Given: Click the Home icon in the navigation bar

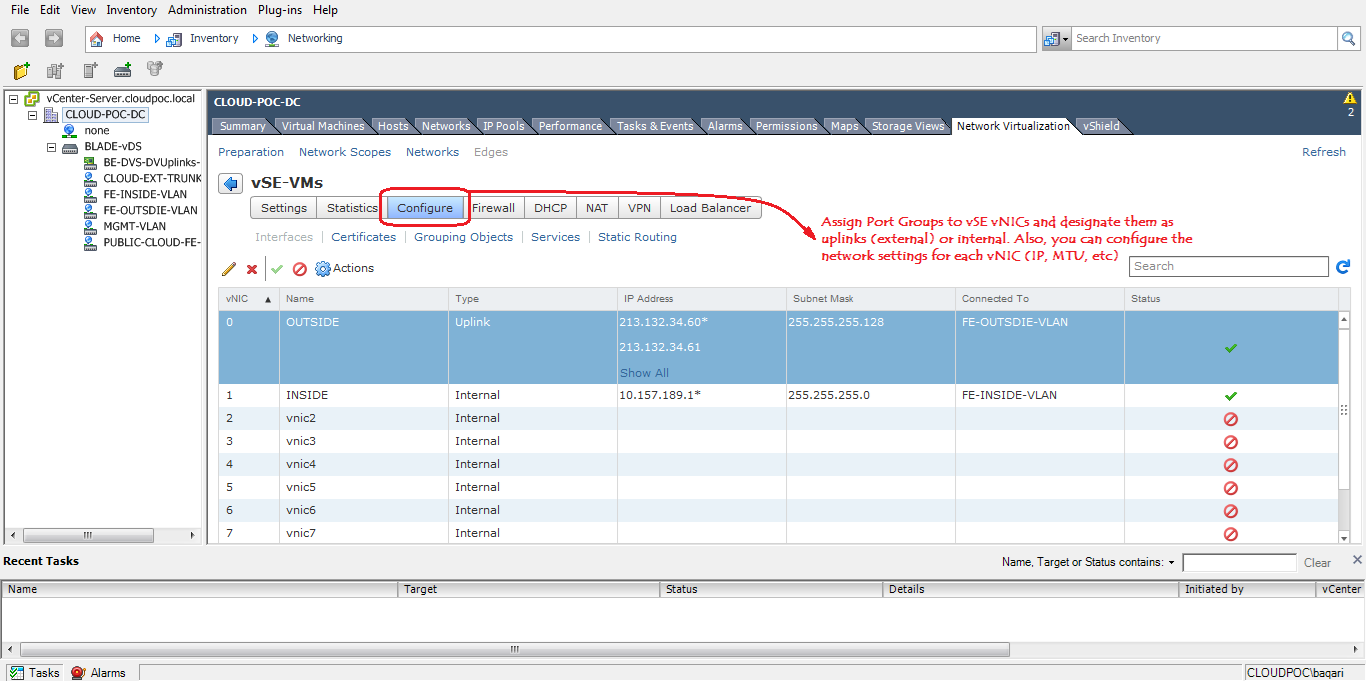Looking at the screenshot, I should (97, 38).
